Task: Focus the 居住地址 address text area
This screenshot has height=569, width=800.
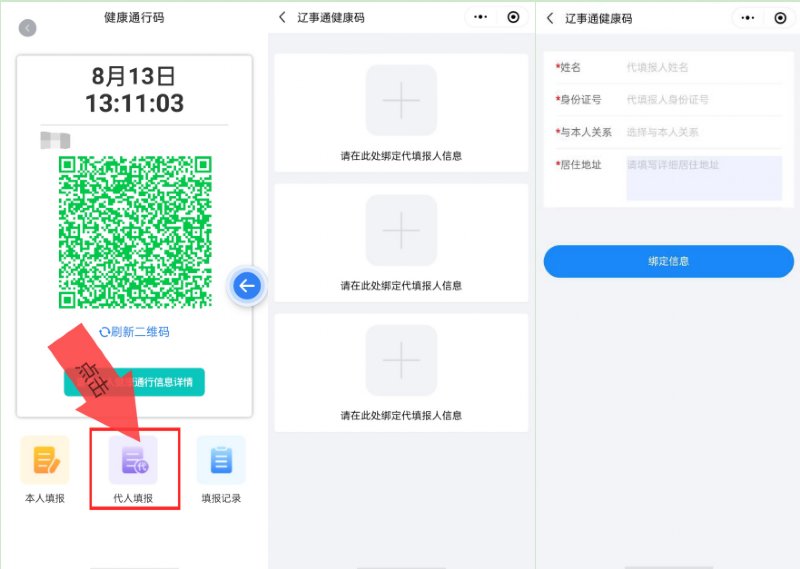Action: coord(704,178)
